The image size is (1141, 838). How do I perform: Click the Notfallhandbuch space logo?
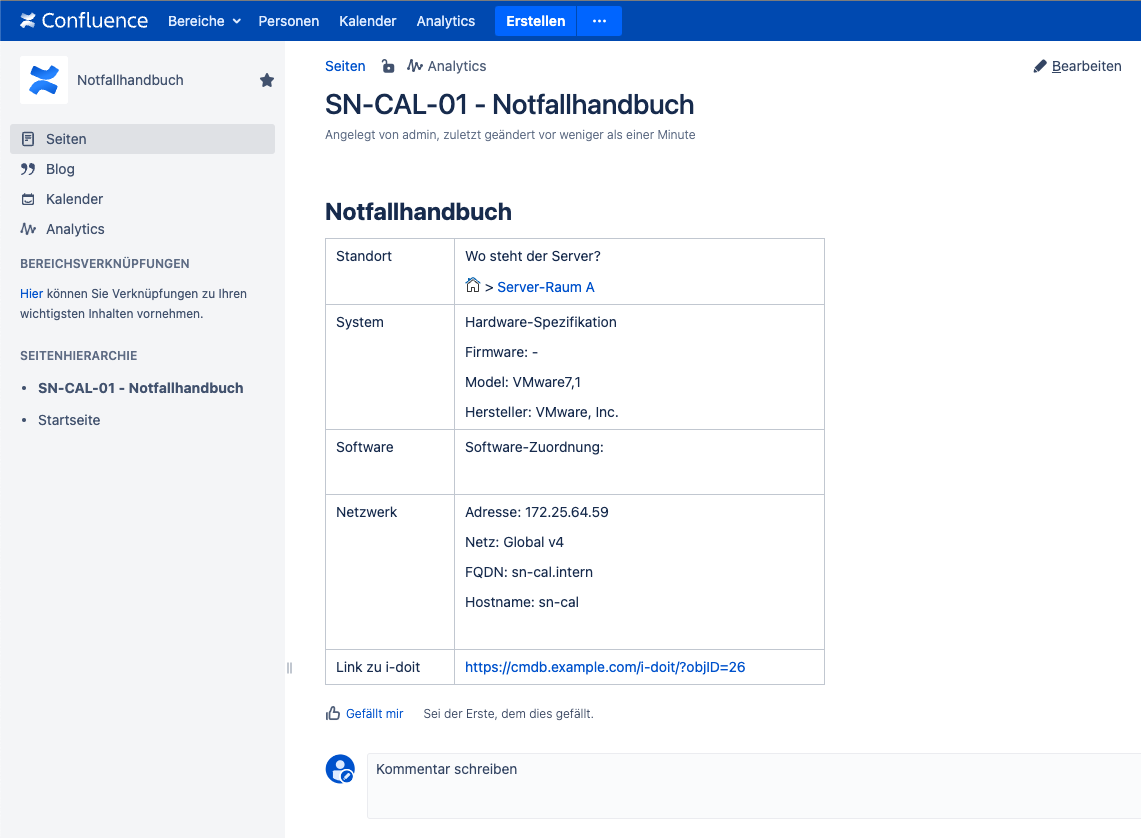point(44,80)
